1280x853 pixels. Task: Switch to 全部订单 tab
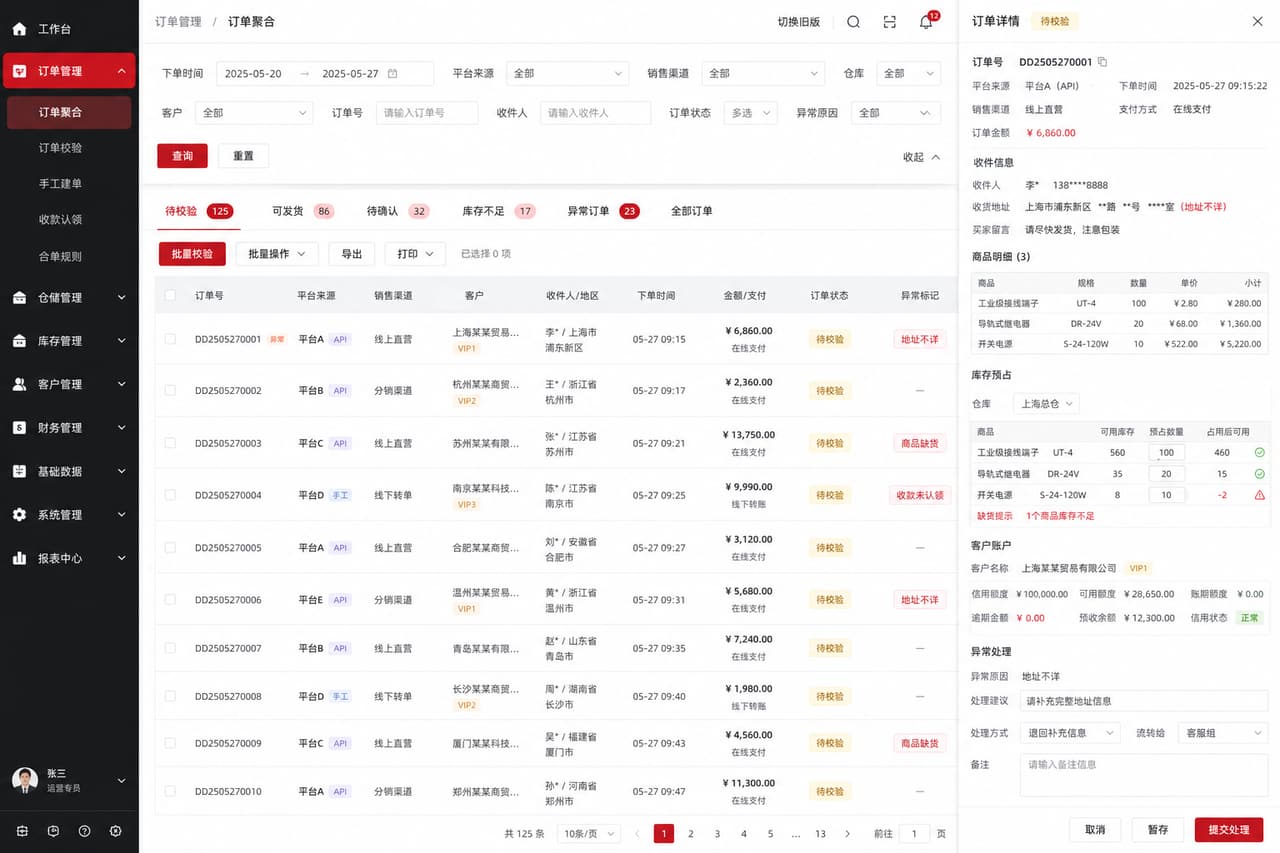(691, 211)
